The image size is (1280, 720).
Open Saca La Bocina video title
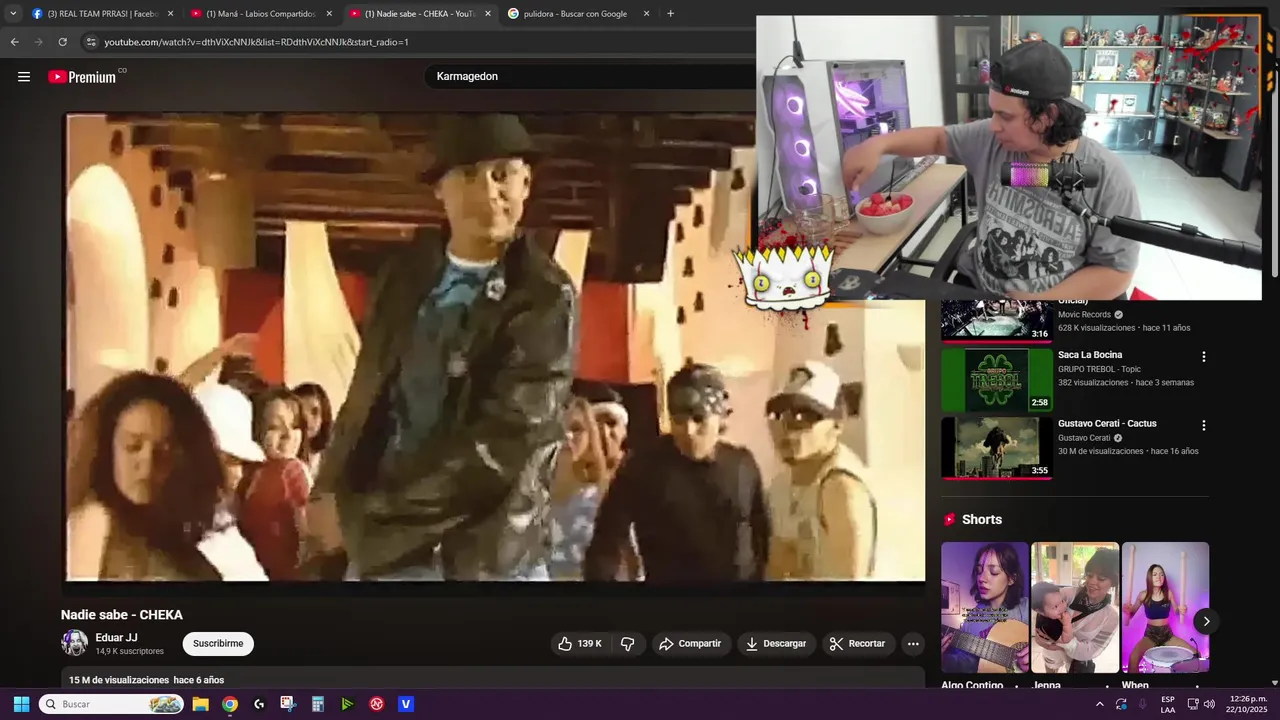[x=1090, y=355]
